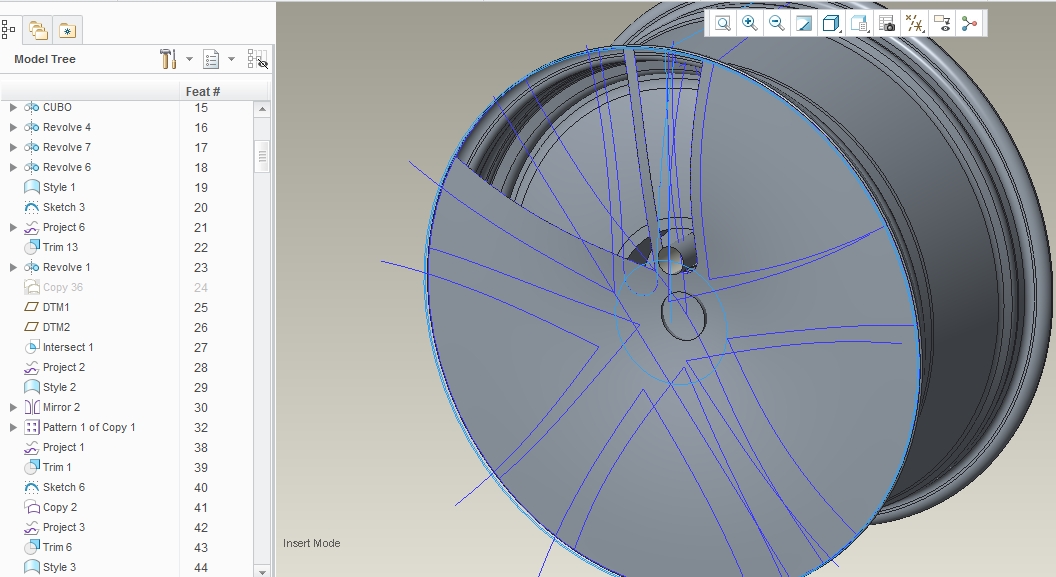
Task: Select the Trim 13 feature icon
Action: coord(32,247)
